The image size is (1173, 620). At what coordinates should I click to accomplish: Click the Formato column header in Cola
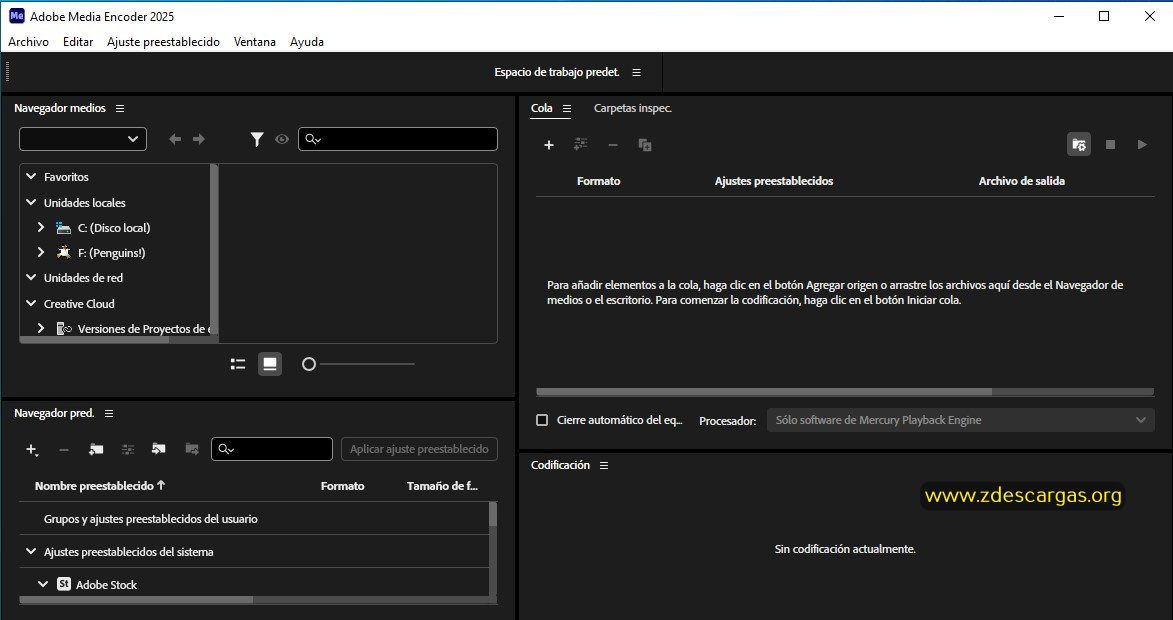tap(598, 181)
